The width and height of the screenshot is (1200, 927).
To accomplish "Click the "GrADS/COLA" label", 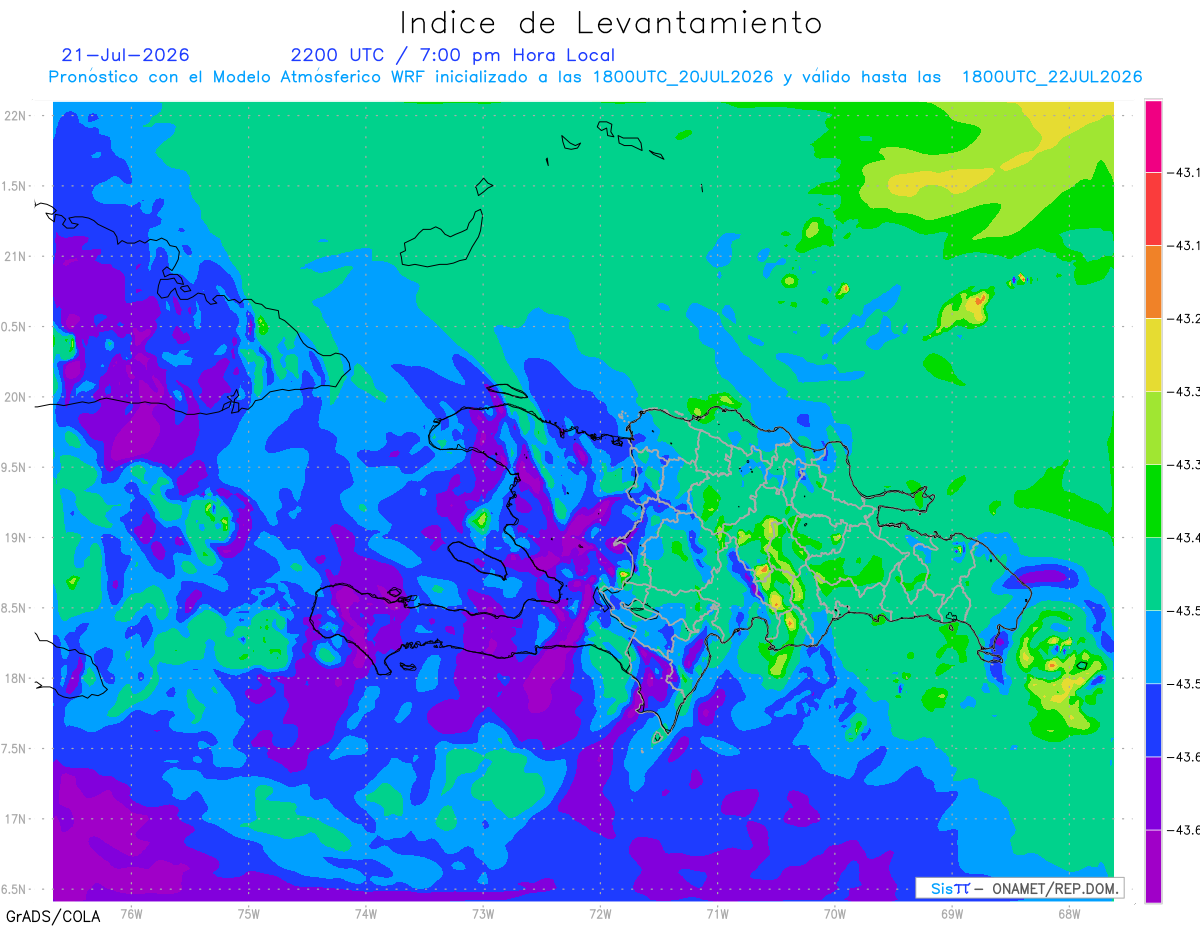I will [52, 916].
